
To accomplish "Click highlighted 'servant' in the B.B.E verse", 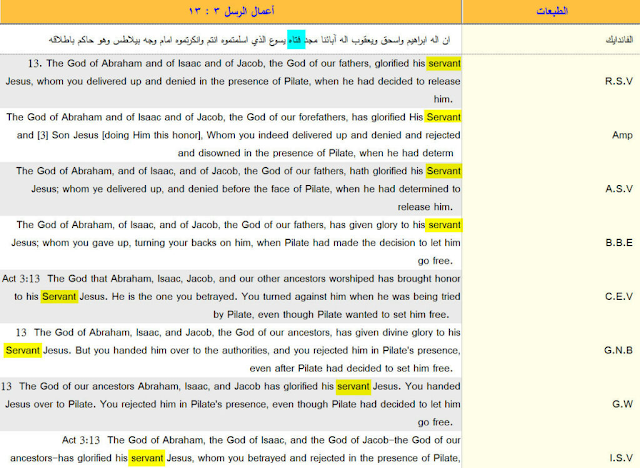I will click(x=444, y=225).
